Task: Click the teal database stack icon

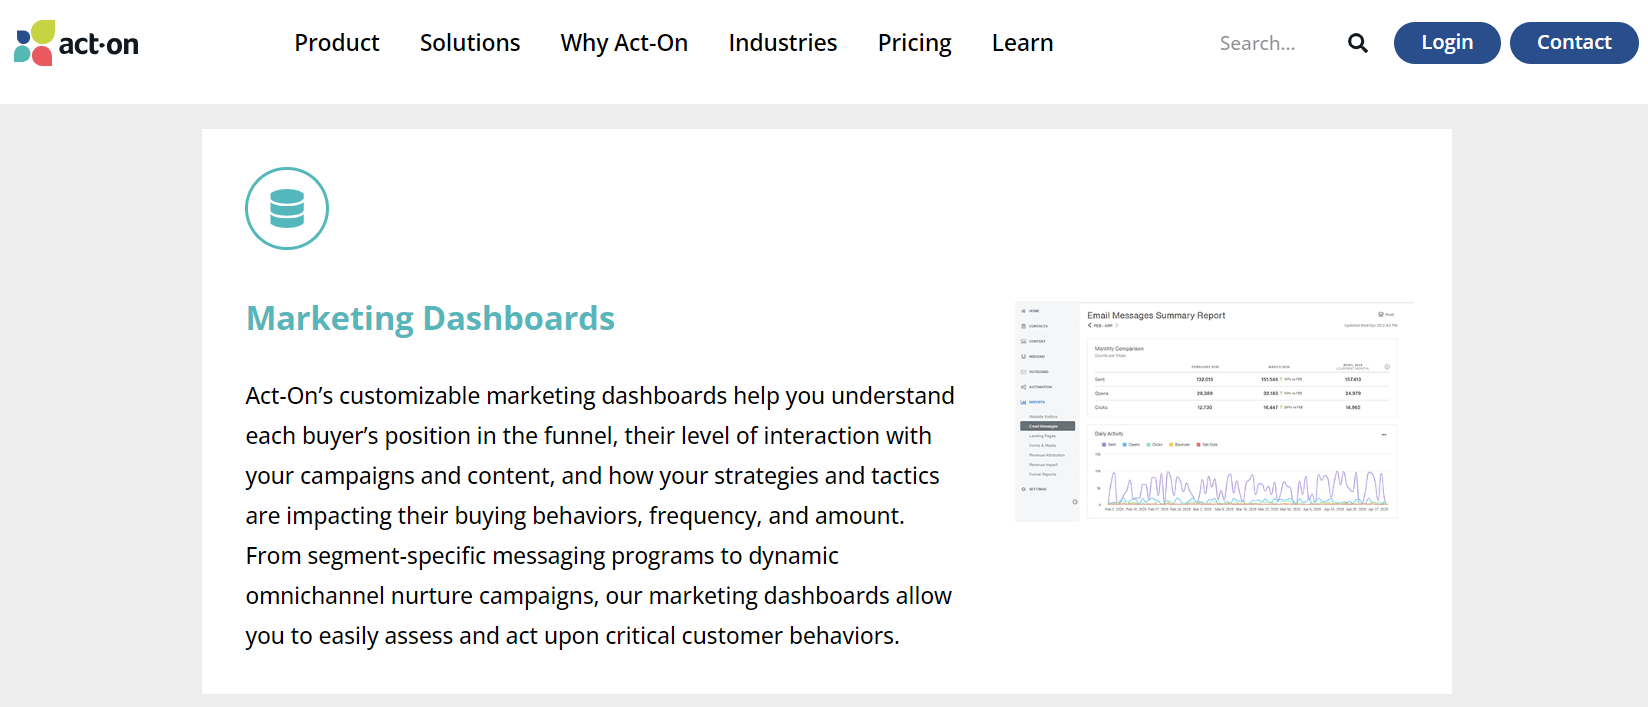Action: (x=287, y=208)
